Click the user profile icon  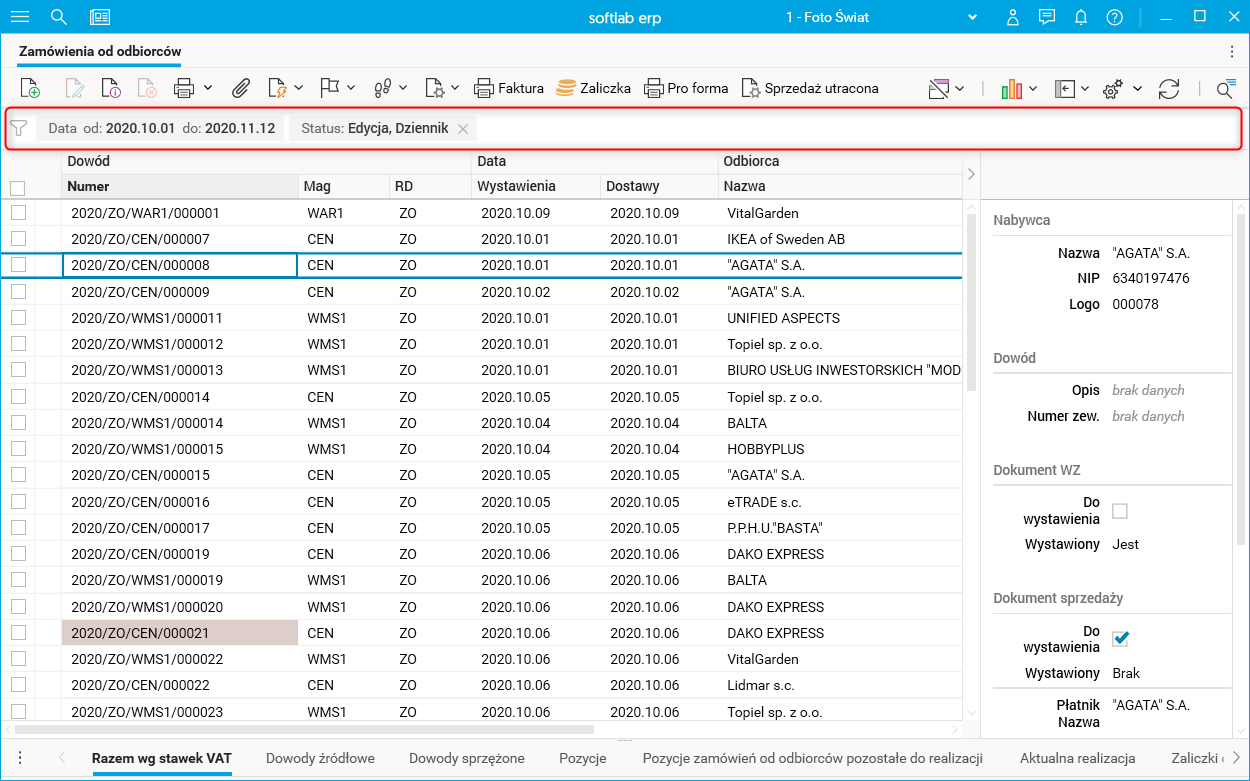[x=1013, y=17]
